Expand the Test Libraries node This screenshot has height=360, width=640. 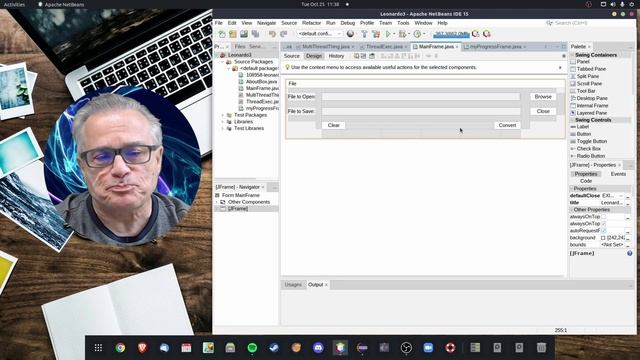[x=223, y=128]
